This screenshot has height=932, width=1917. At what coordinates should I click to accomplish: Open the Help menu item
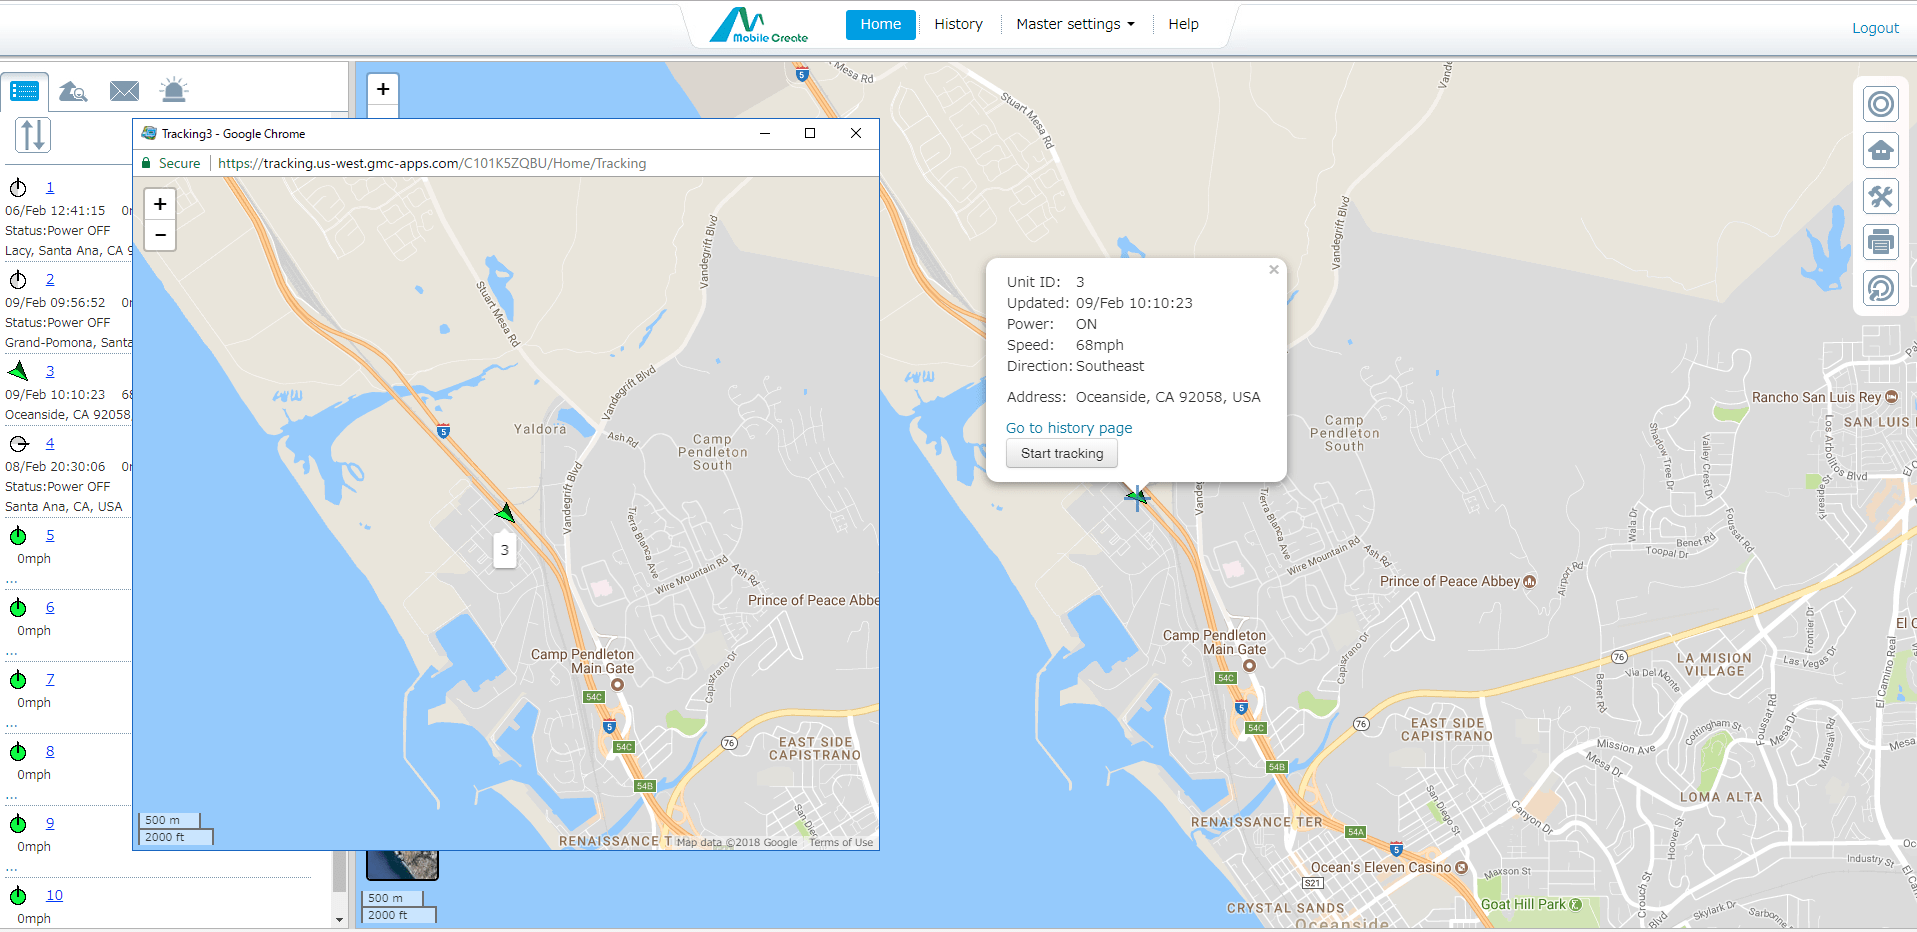(1184, 25)
